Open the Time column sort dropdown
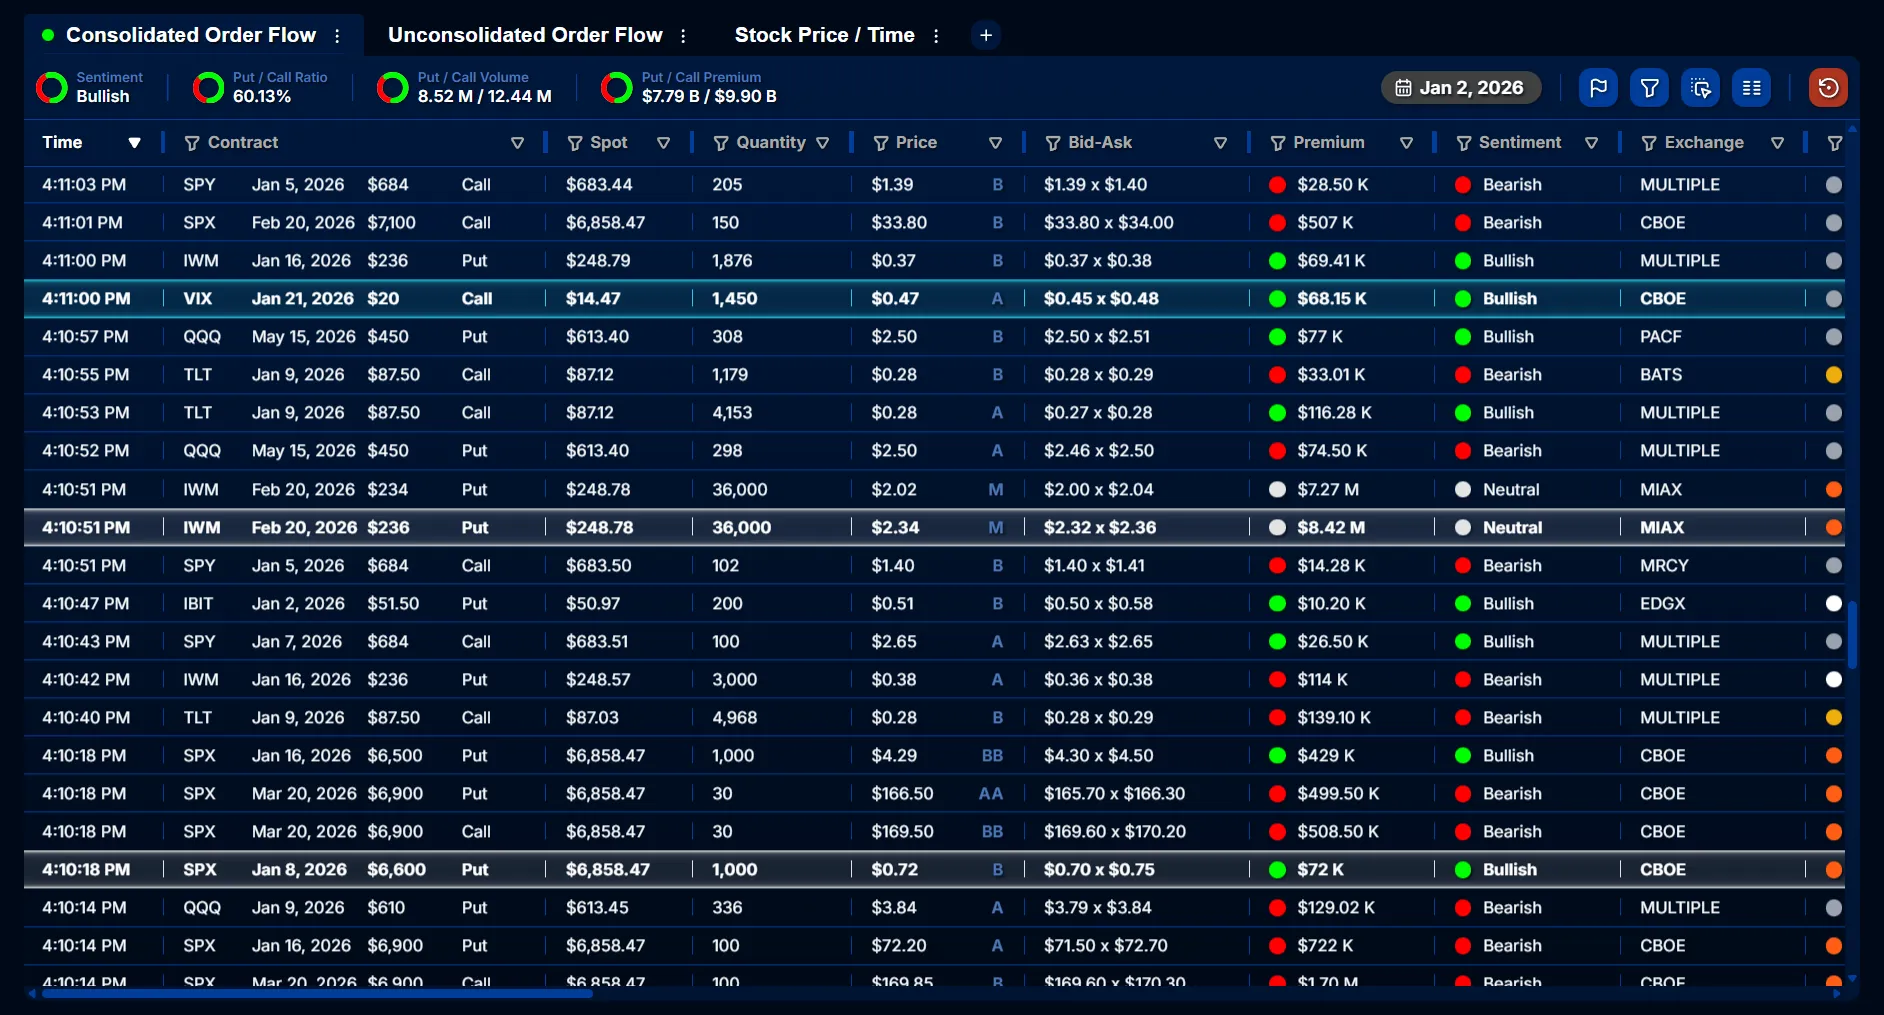Viewport: 1884px width, 1015px height. pos(135,143)
